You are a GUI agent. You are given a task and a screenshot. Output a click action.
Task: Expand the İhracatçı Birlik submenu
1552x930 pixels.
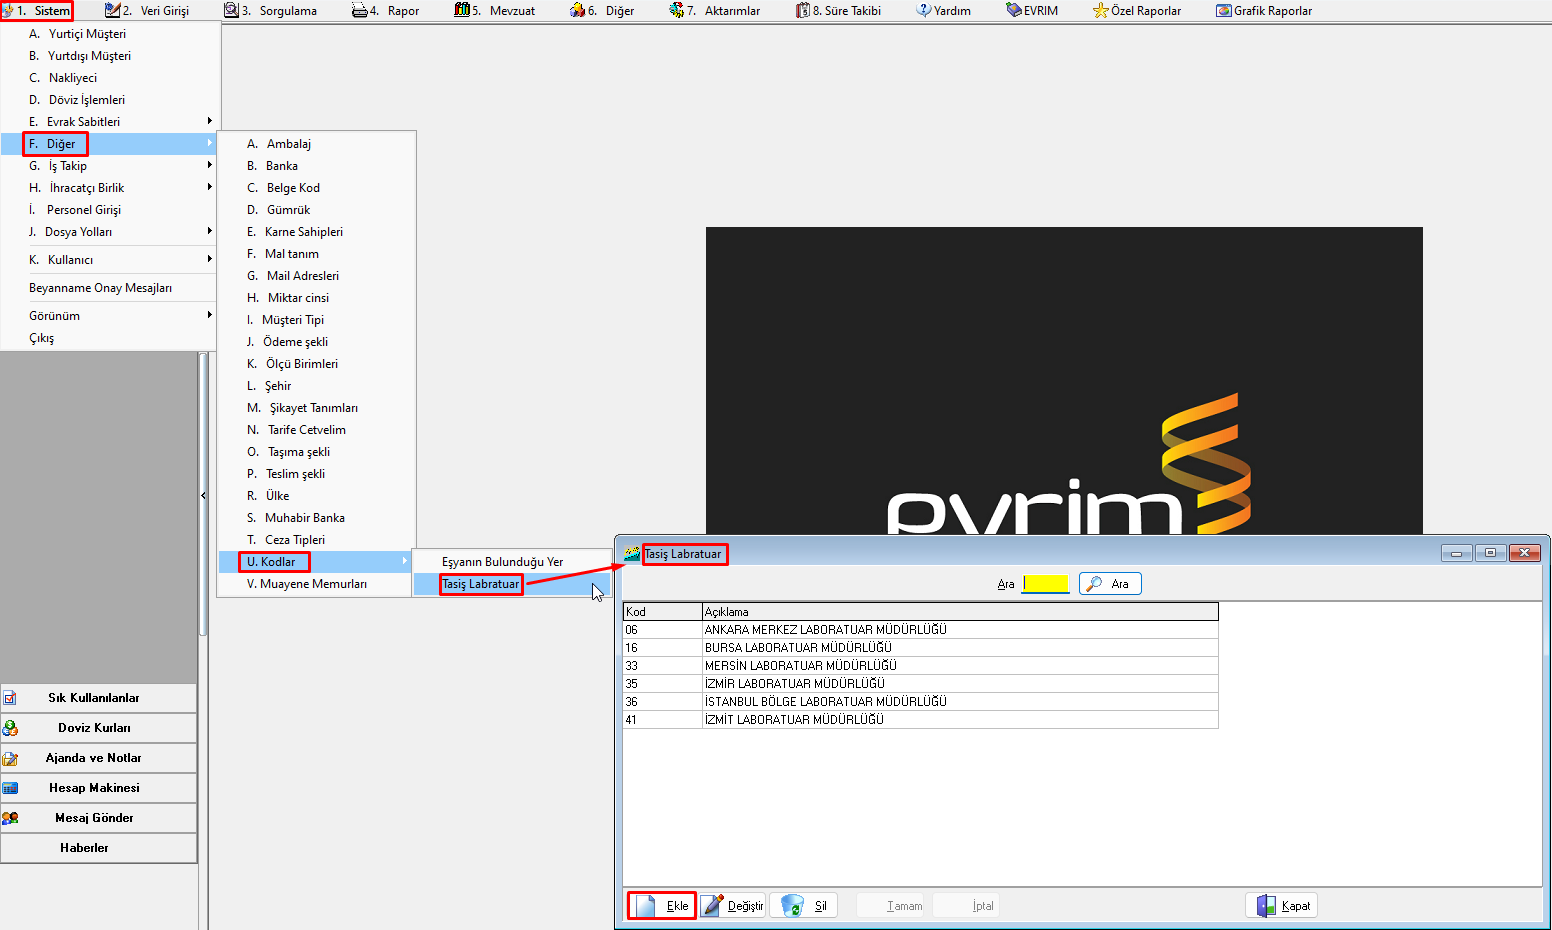(x=110, y=188)
